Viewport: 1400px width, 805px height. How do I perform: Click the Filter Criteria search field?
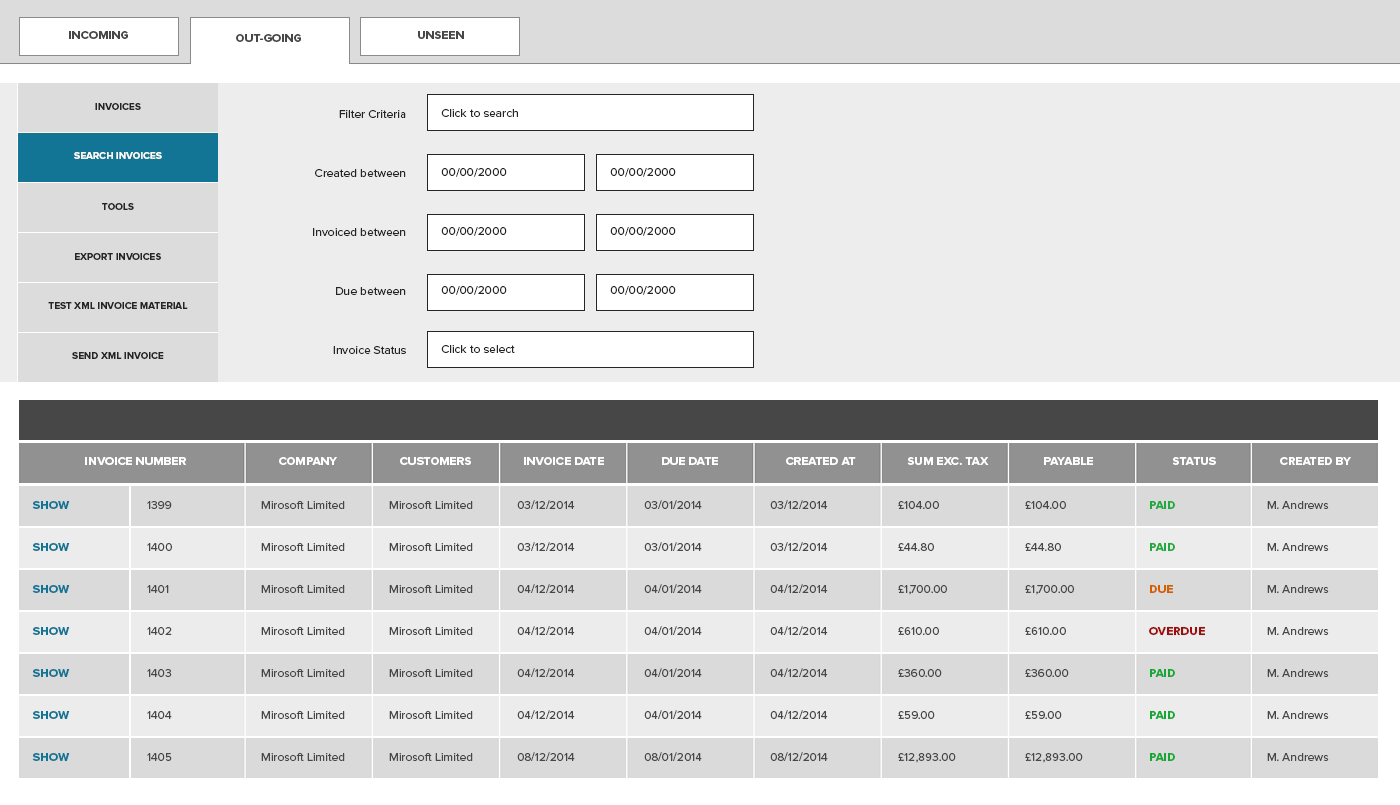590,113
